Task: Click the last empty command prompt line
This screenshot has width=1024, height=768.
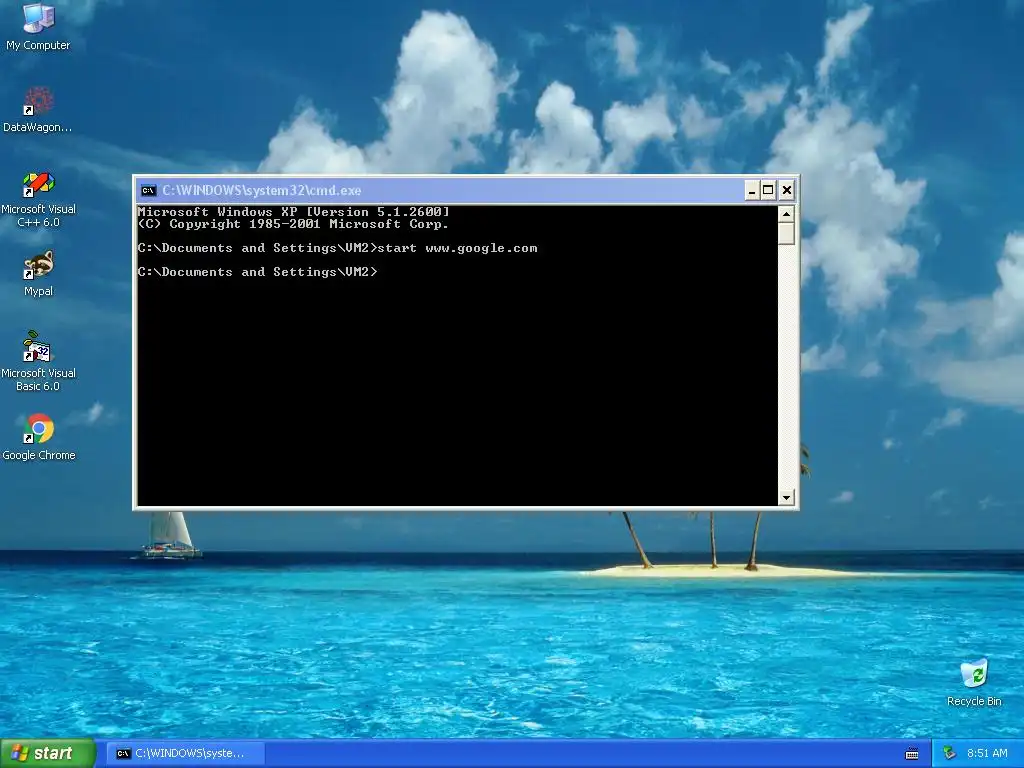Action: pos(257,272)
